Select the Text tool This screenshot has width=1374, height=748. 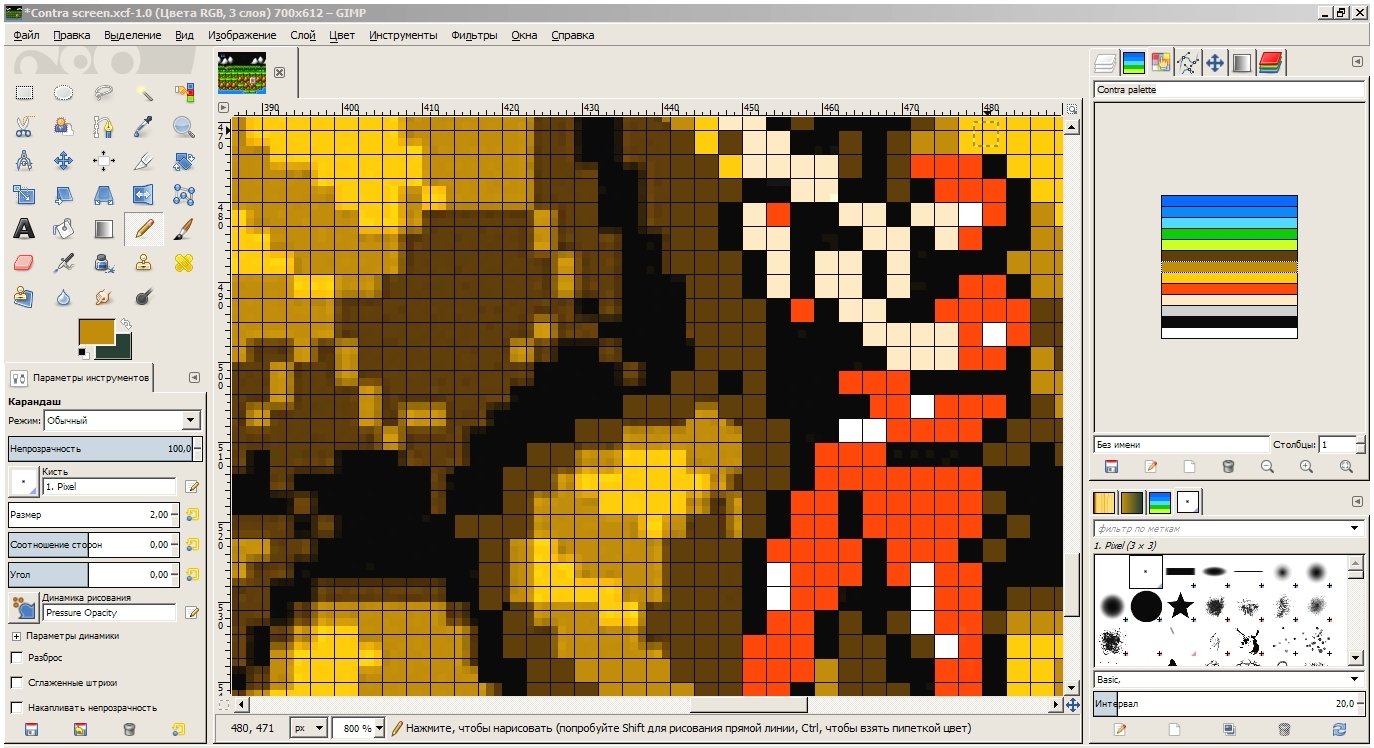click(x=24, y=229)
